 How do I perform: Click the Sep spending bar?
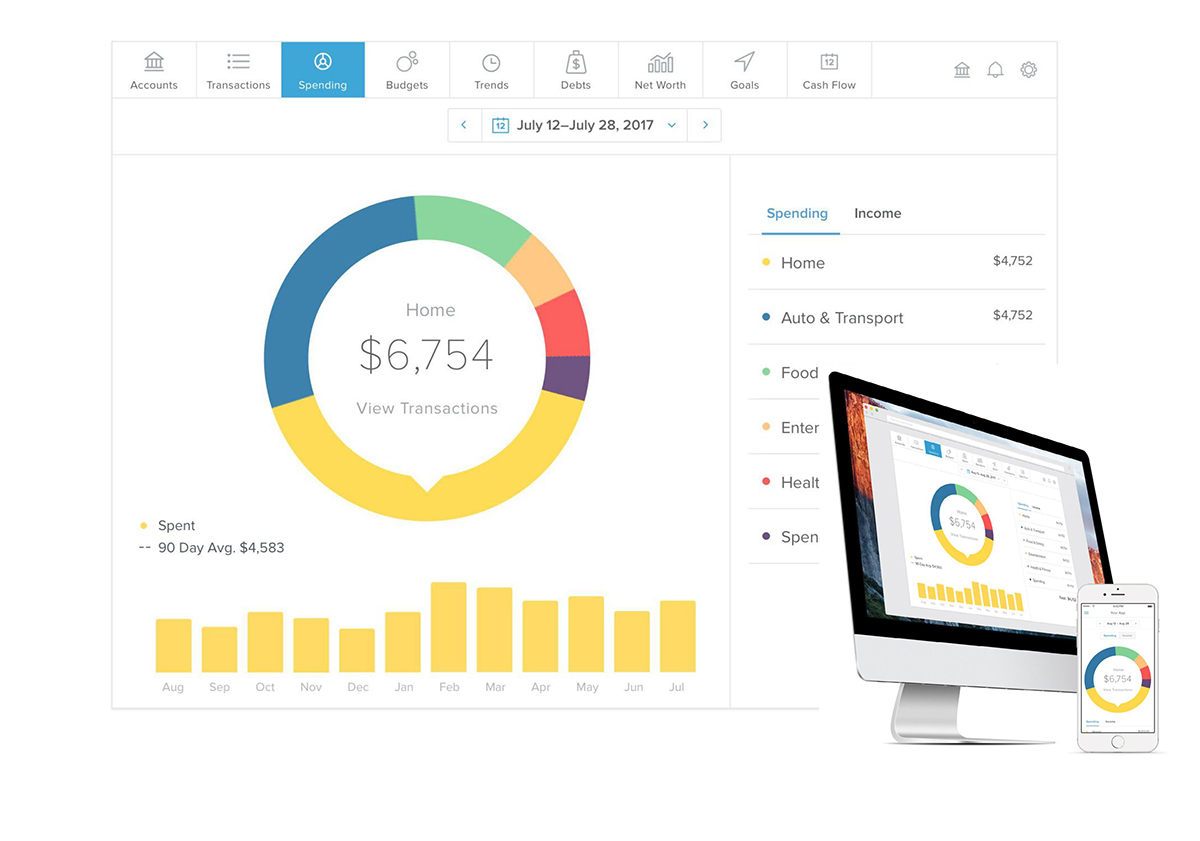(x=219, y=649)
